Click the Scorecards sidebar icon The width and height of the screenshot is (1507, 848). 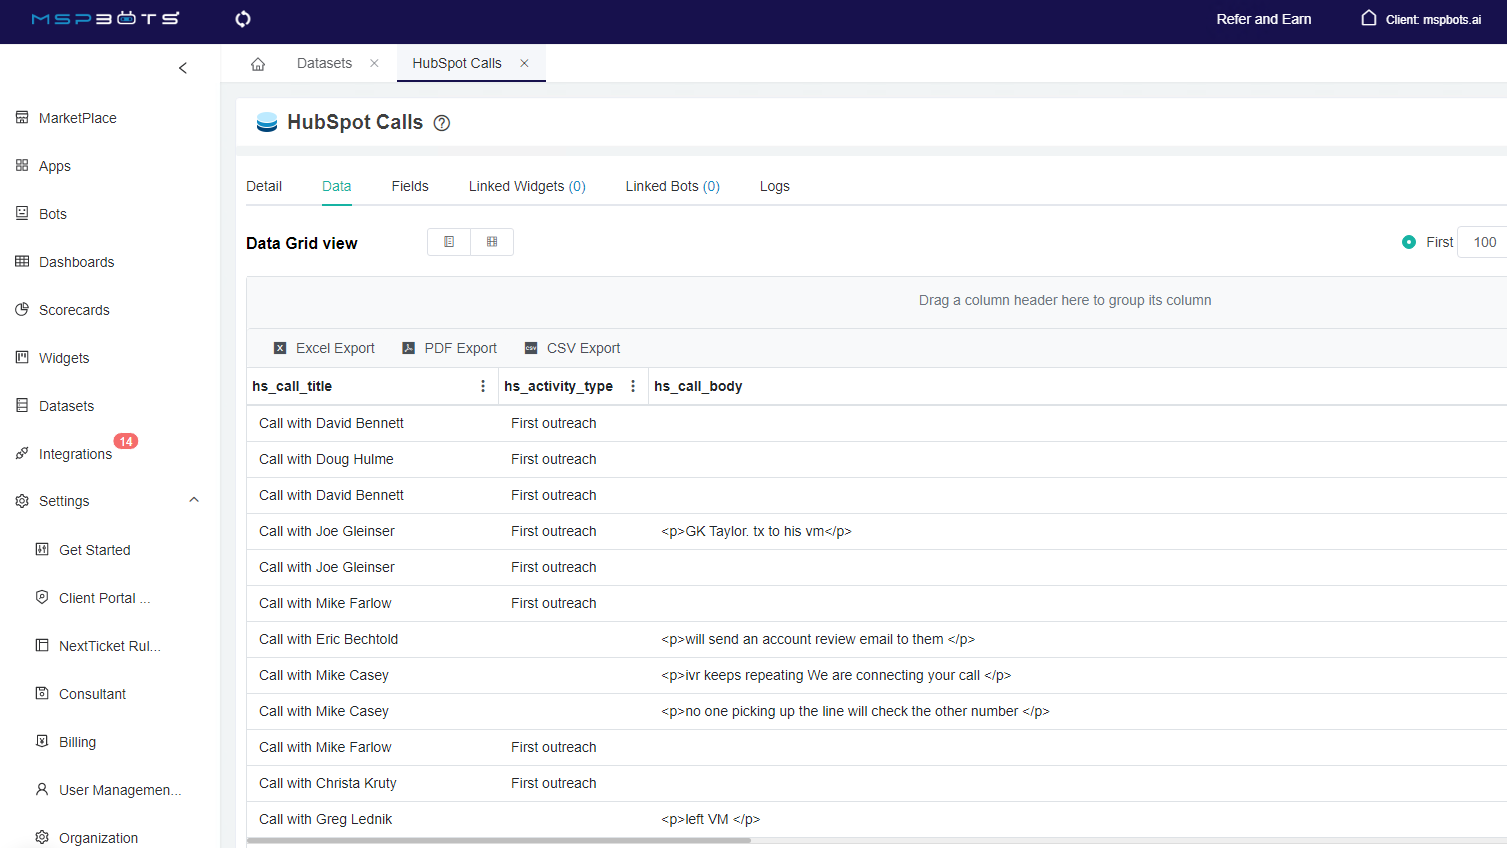point(22,309)
